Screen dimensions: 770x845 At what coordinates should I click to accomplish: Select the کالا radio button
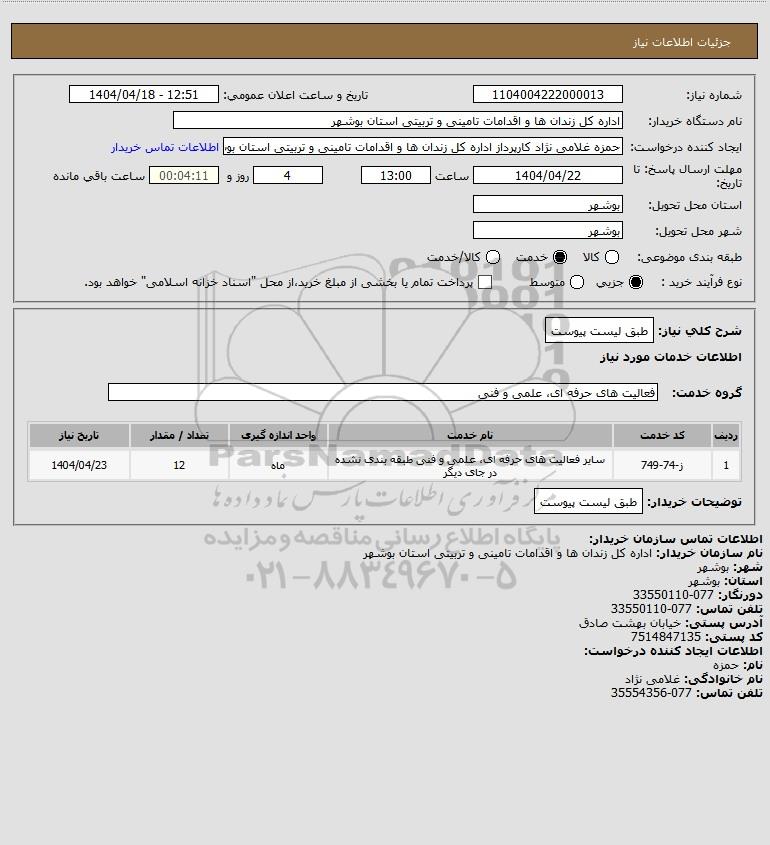pos(612,258)
